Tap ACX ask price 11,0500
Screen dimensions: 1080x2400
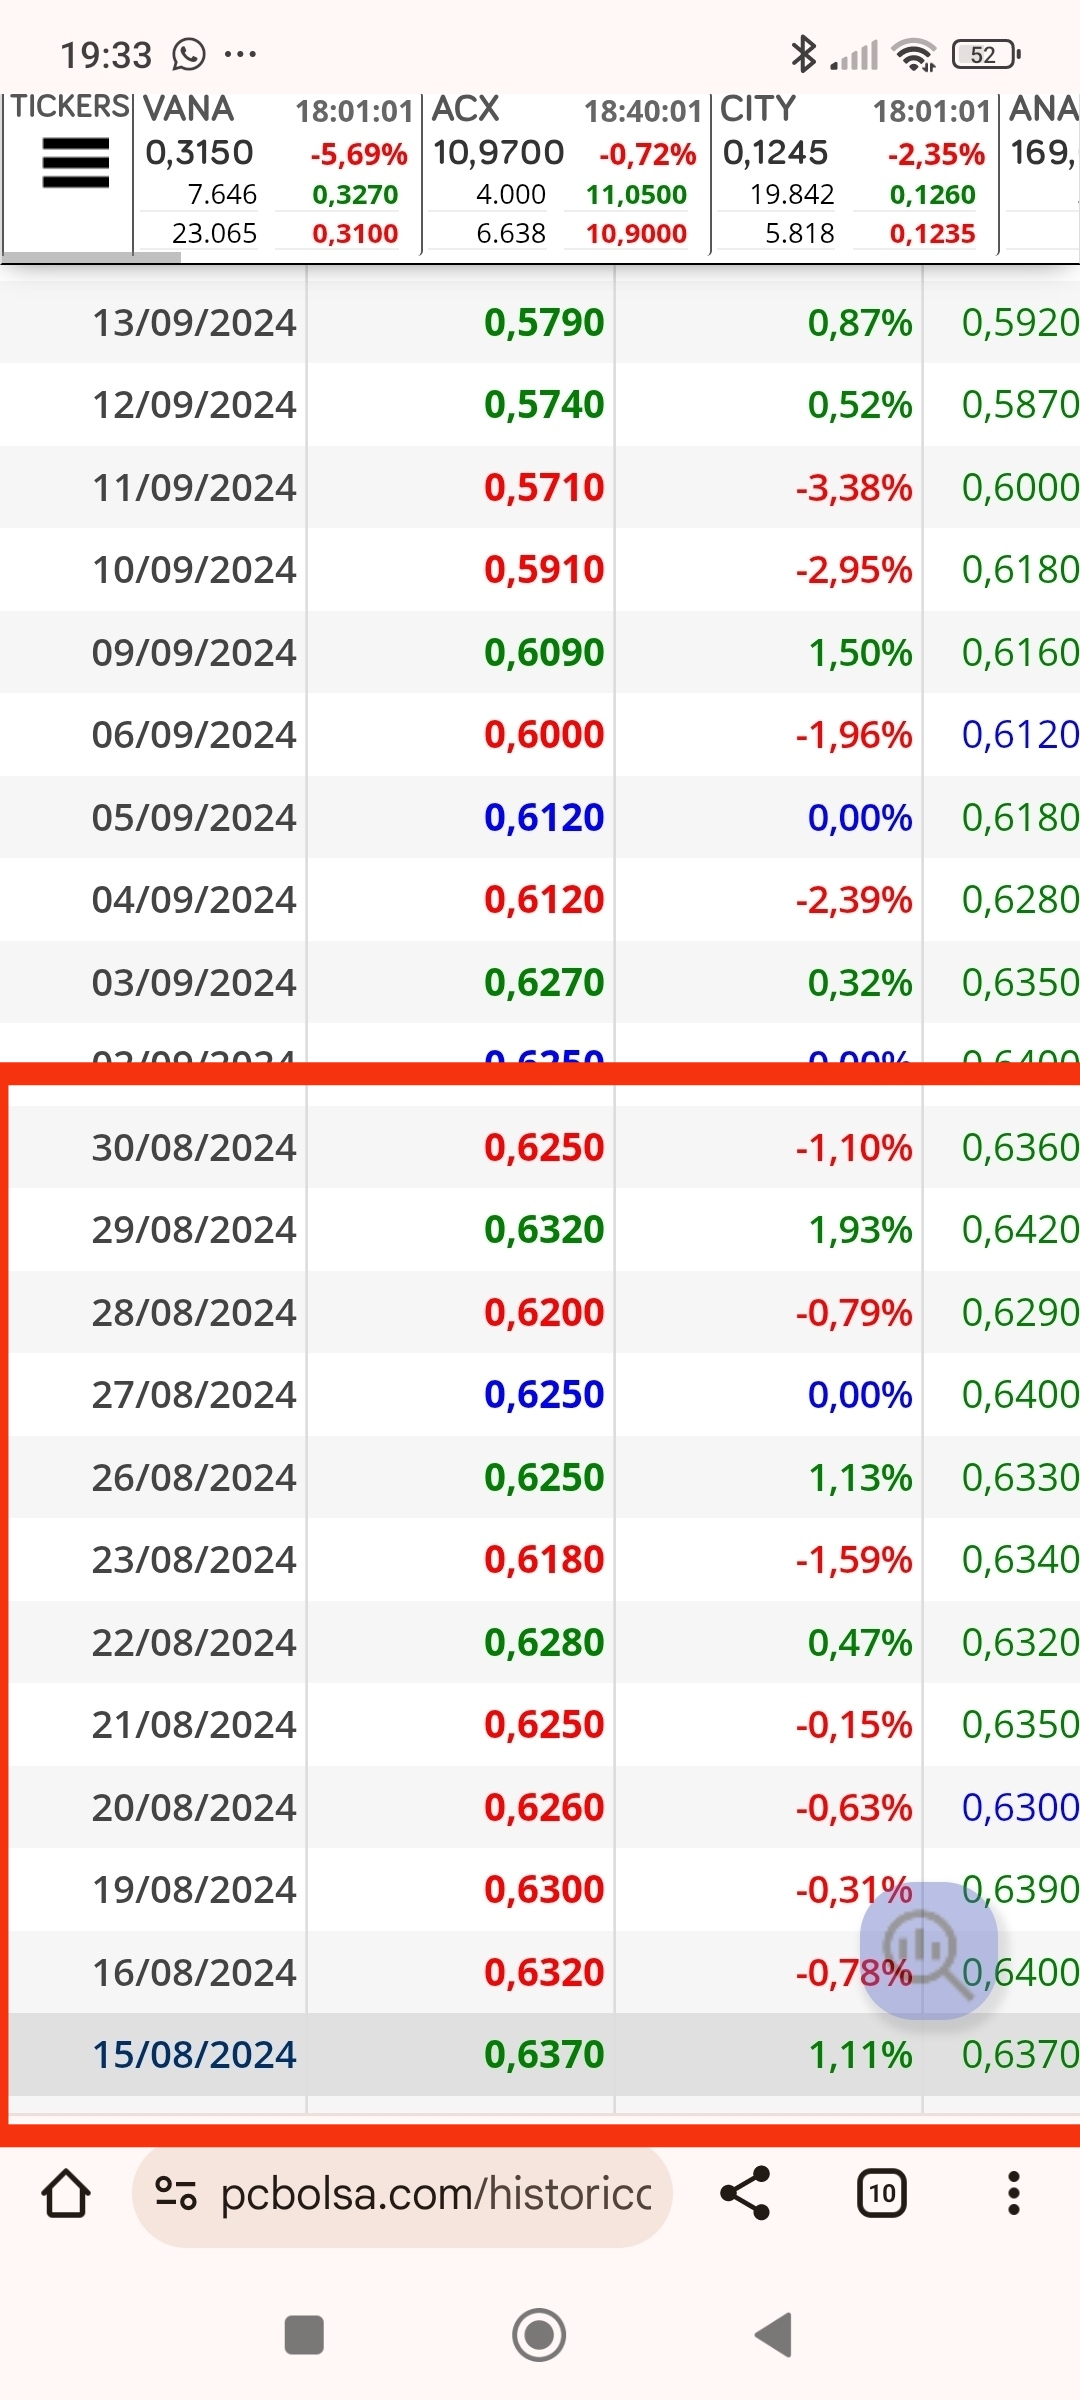[x=636, y=194]
